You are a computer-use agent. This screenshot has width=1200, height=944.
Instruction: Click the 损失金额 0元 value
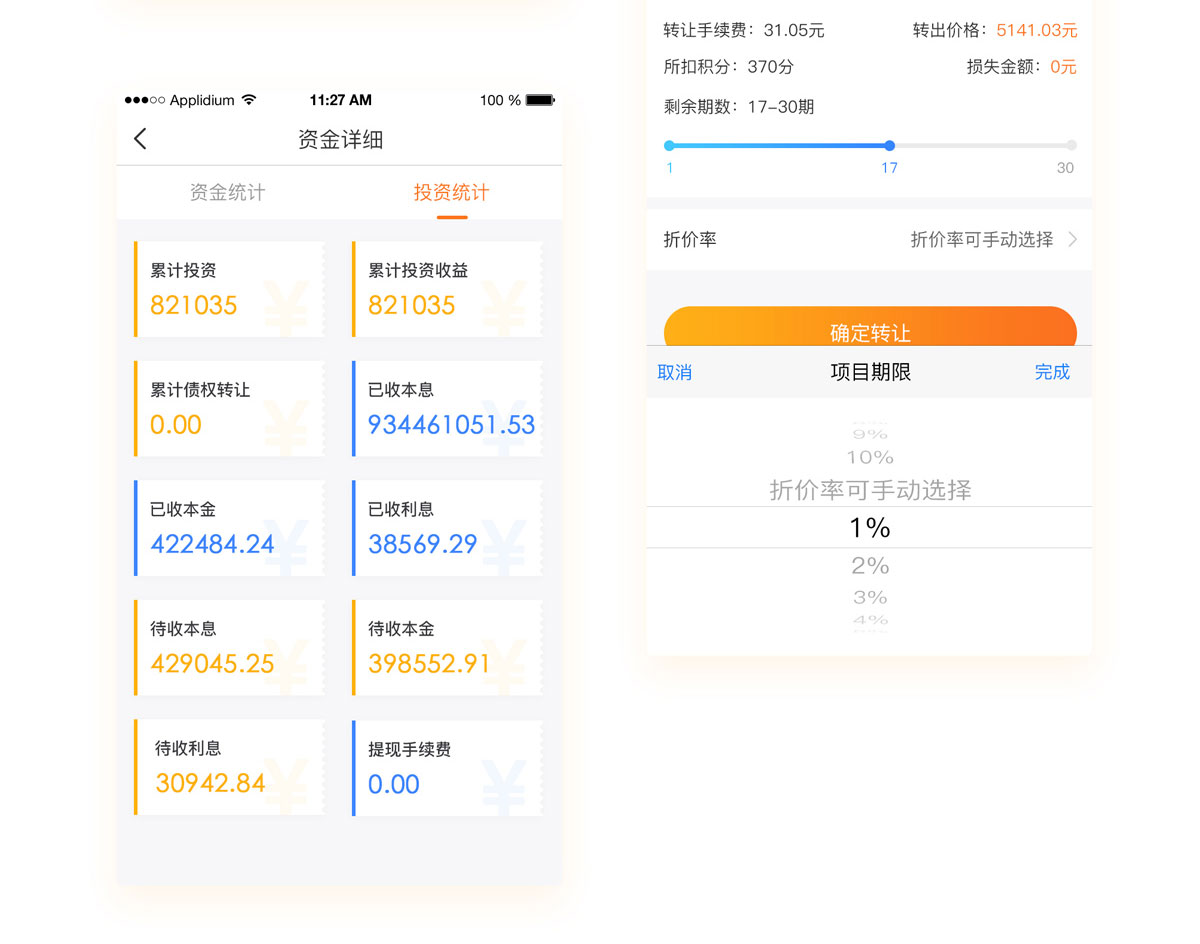pyautogui.click(x=1063, y=67)
